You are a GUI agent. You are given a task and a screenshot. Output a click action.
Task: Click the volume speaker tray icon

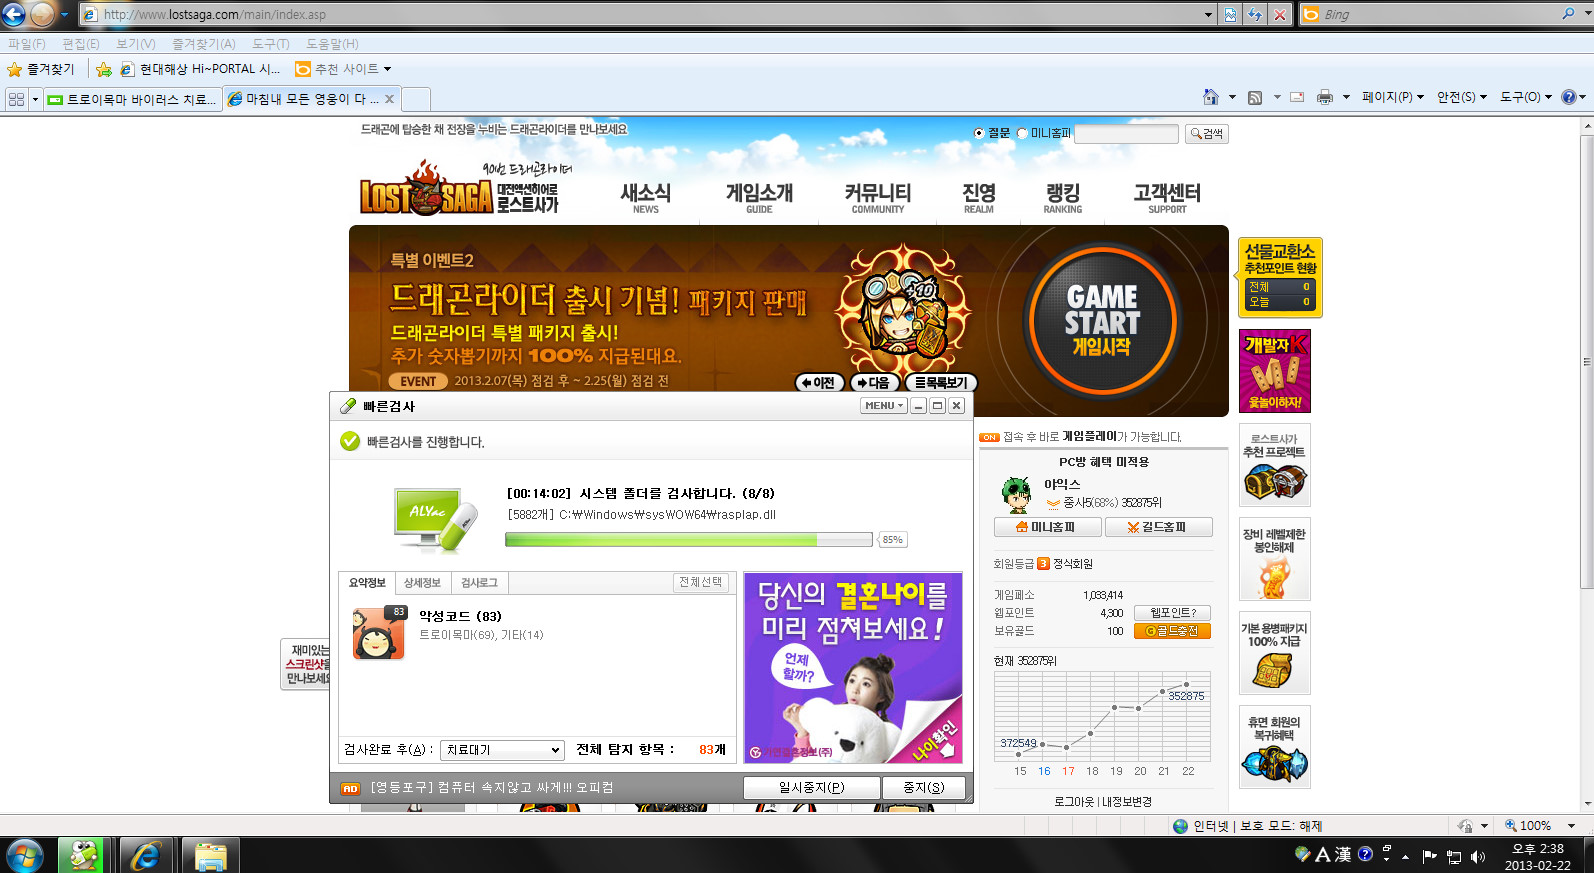coord(1478,857)
